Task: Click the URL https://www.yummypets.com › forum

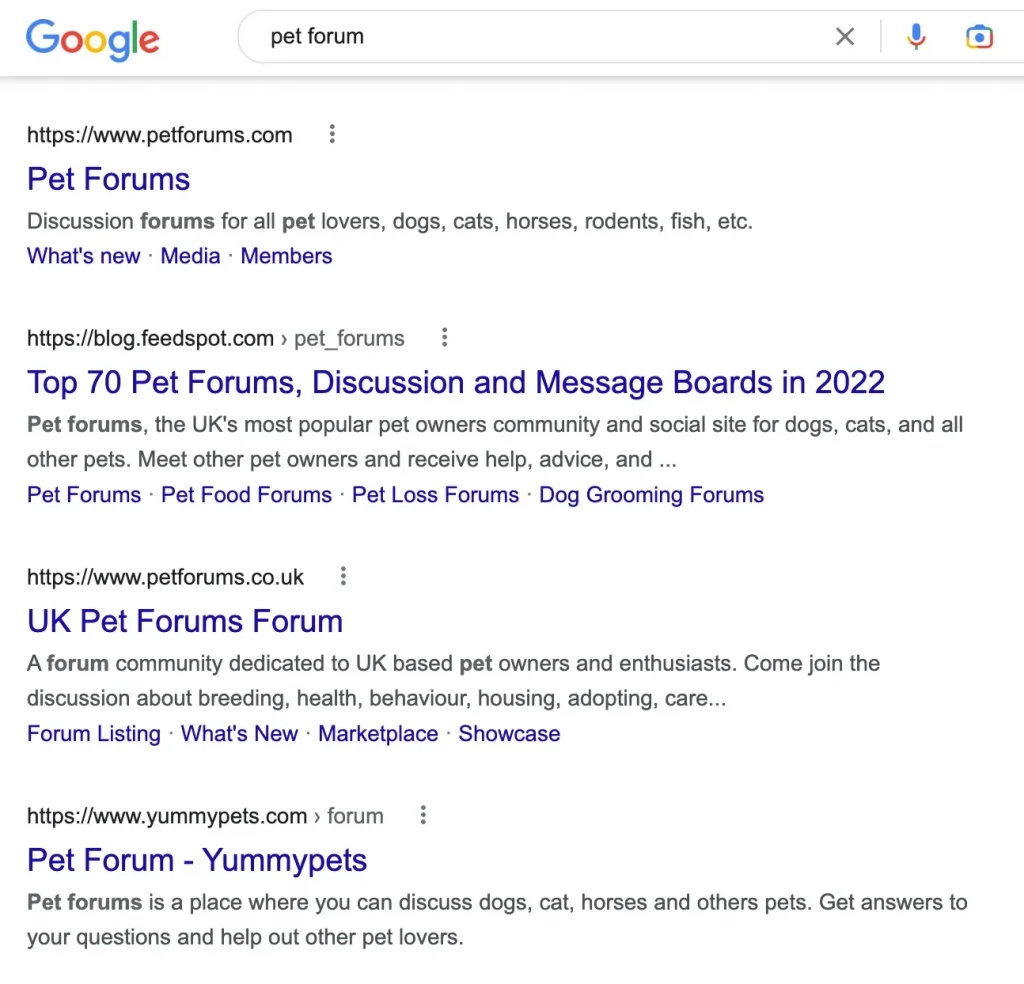Action: tap(205, 816)
